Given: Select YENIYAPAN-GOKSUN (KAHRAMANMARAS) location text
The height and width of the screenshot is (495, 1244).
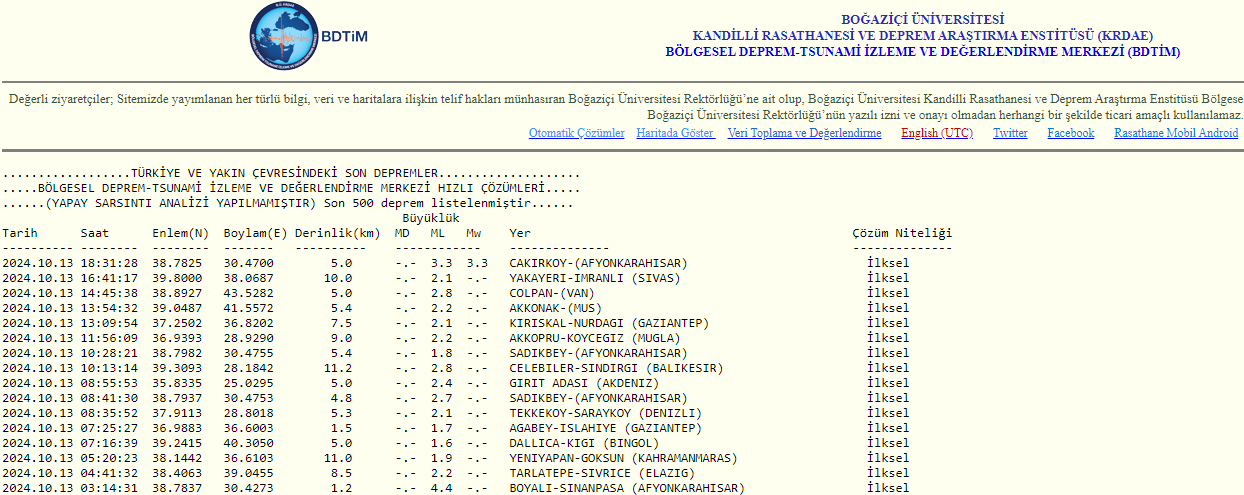Looking at the screenshot, I should (x=623, y=458).
